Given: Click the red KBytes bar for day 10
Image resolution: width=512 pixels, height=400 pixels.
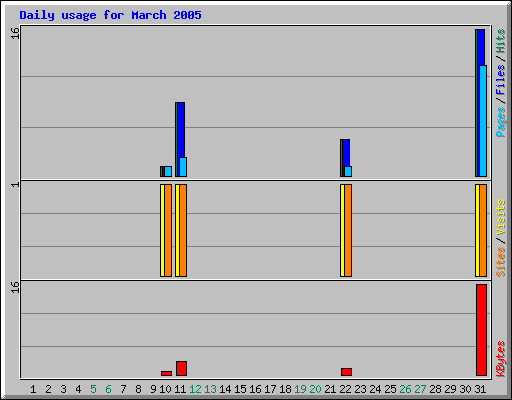Looking at the screenshot, I should pyautogui.click(x=166, y=373).
